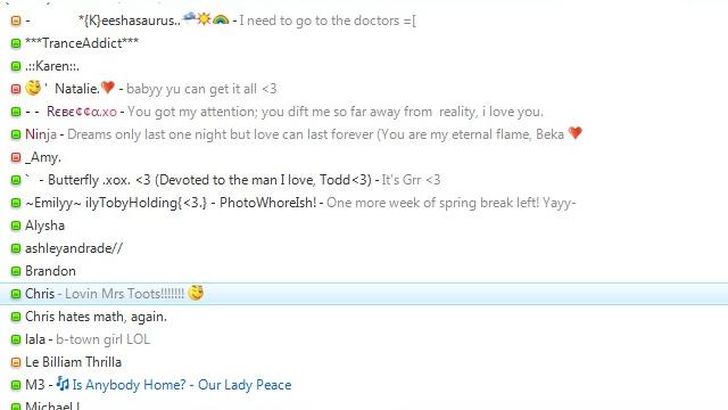Select the lala contact with b-town girl status
Viewport: 728px width, 410px height.
click(x=364, y=339)
